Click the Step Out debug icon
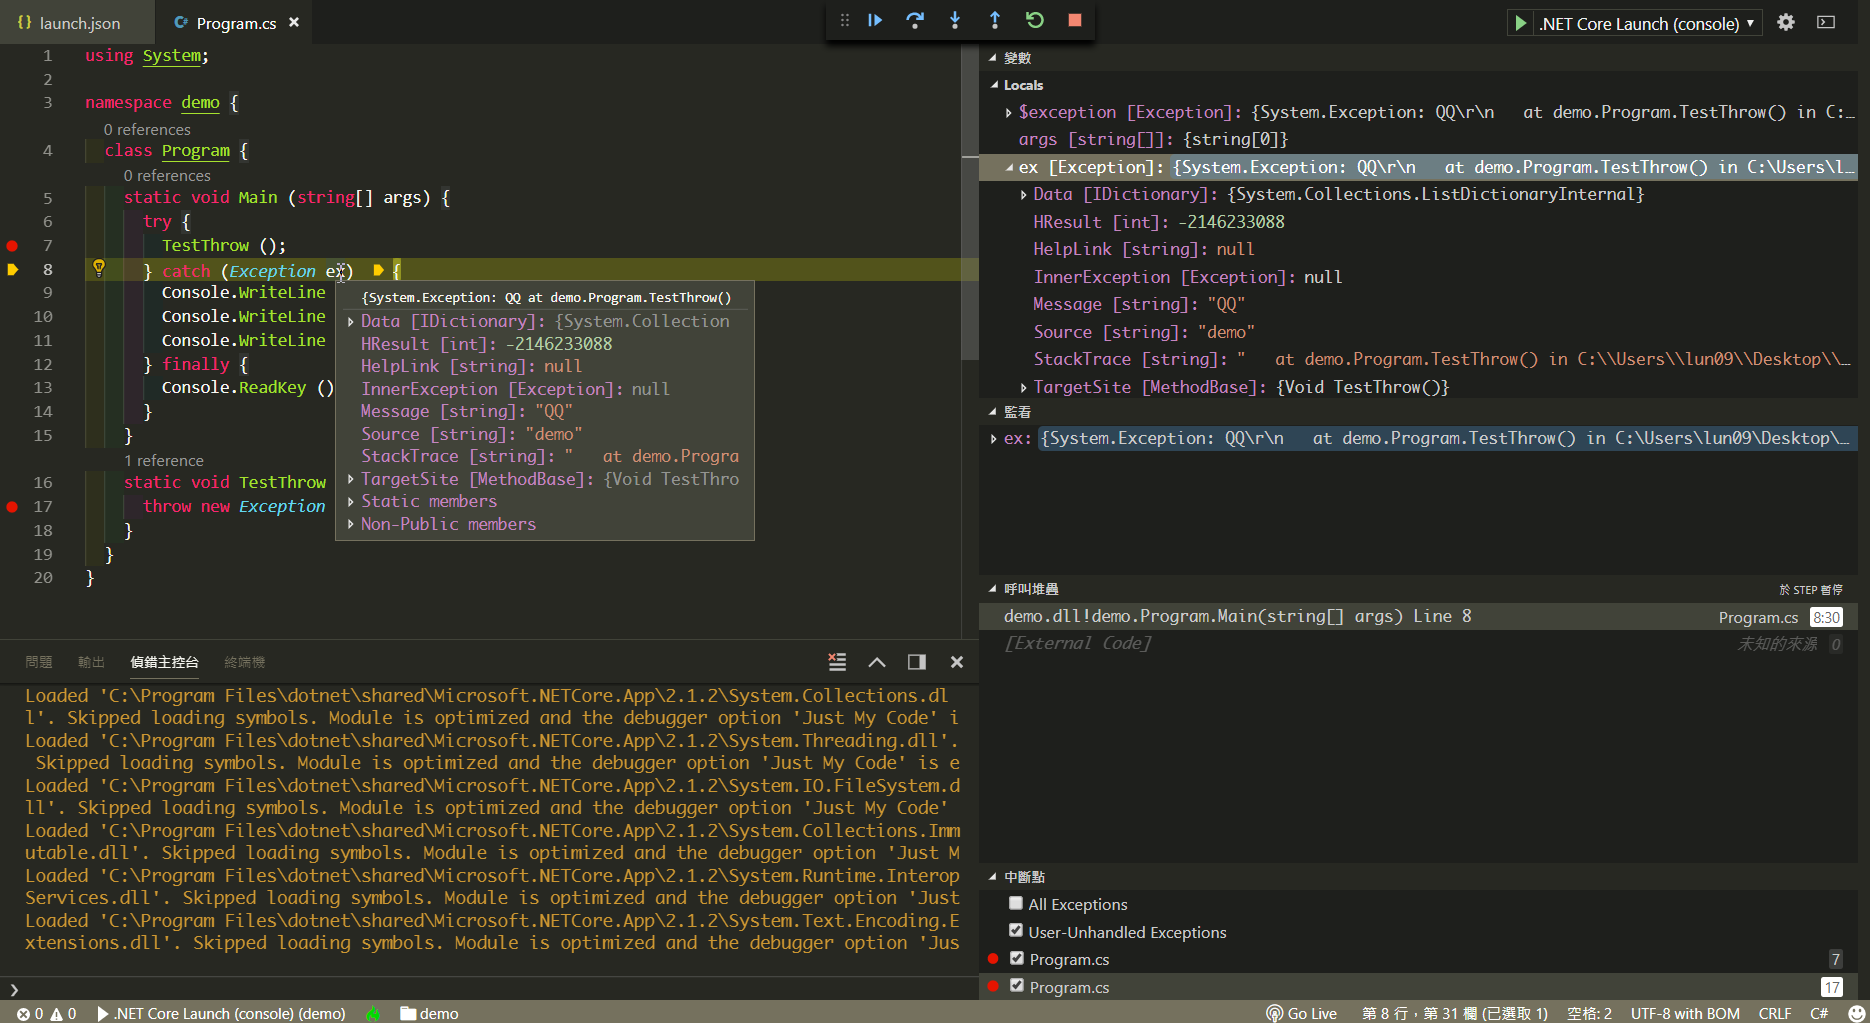1870x1023 pixels. (995, 20)
